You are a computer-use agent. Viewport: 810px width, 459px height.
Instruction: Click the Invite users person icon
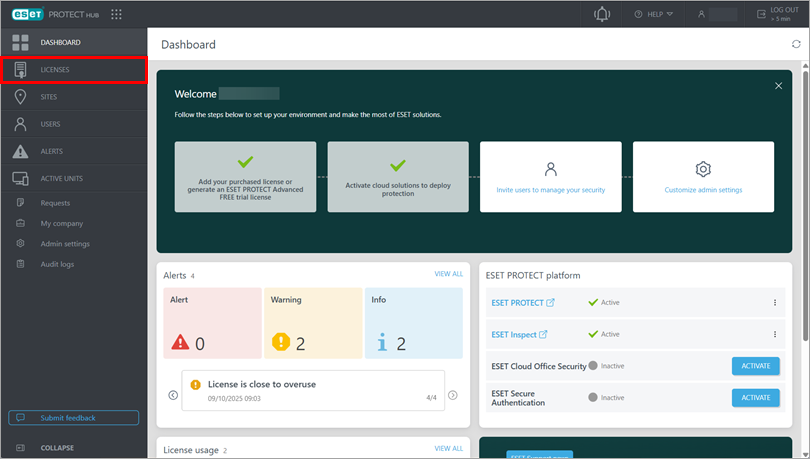pyautogui.click(x=550, y=169)
